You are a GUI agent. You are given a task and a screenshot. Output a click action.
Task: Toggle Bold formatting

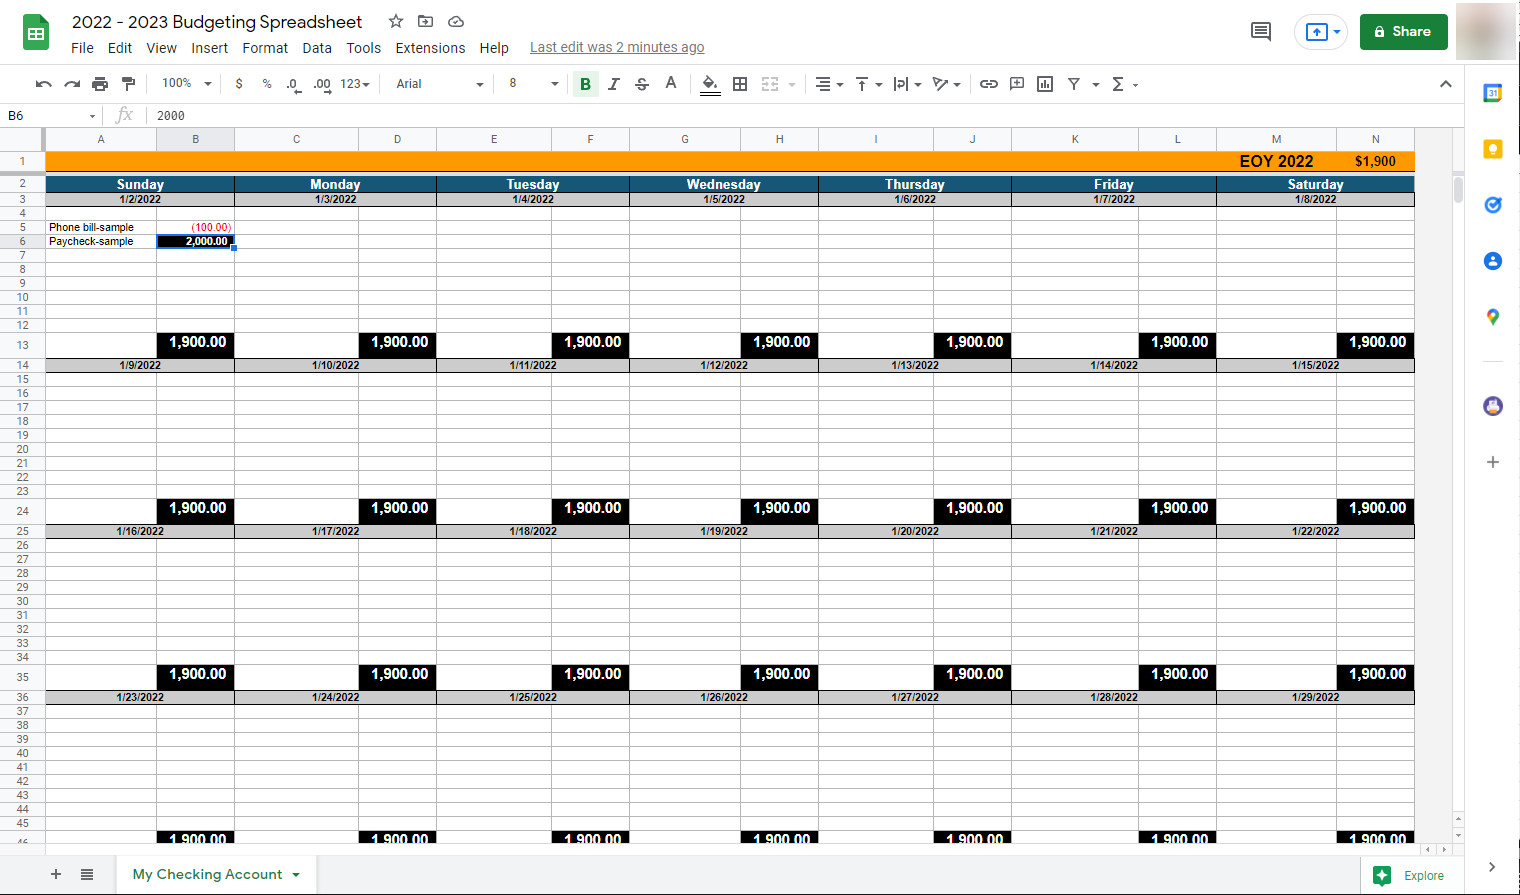tap(585, 84)
